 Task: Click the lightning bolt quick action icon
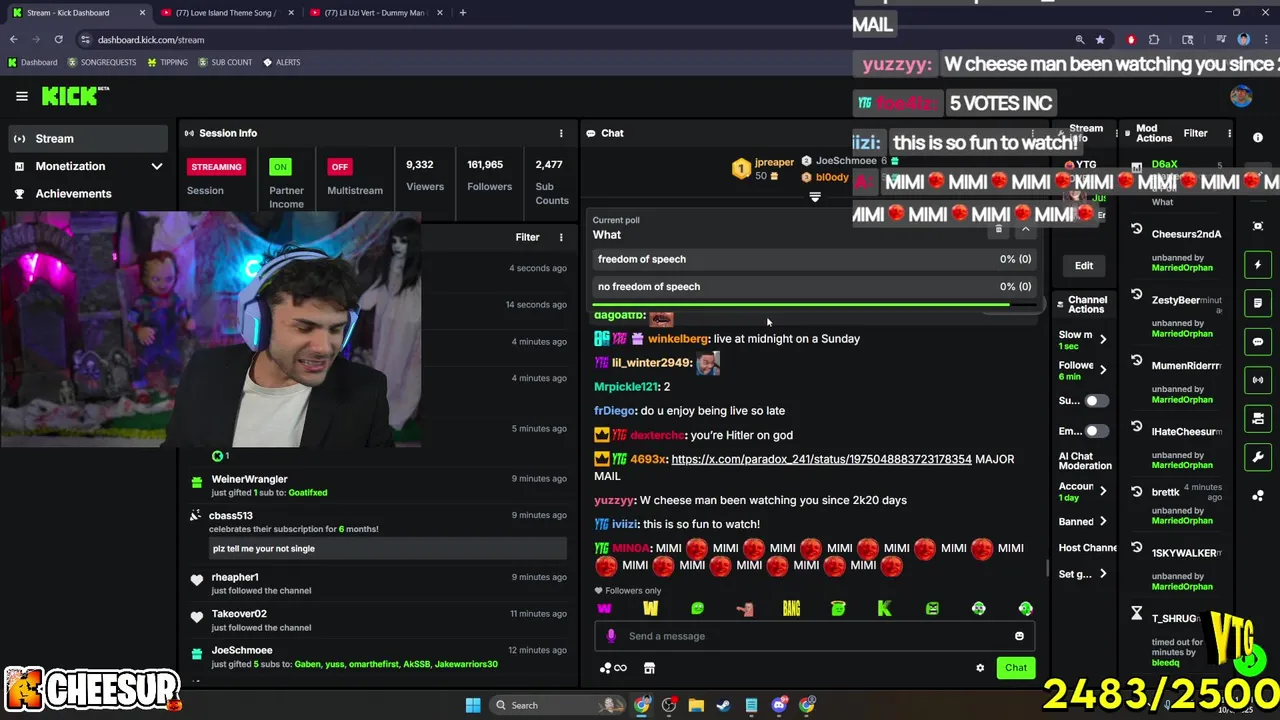coord(1258,265)
